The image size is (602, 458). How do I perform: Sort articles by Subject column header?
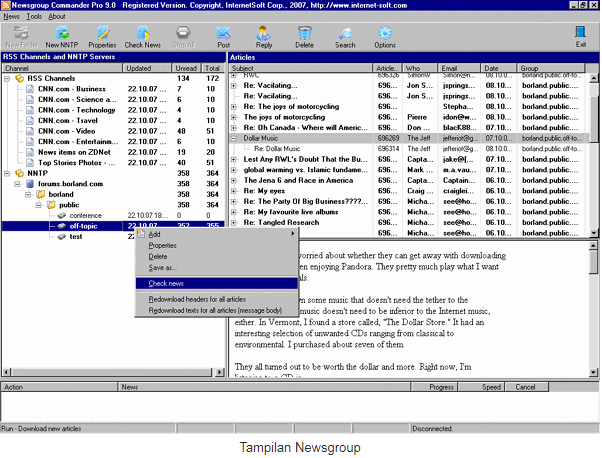pyautogui.click(x=301, y=68)
